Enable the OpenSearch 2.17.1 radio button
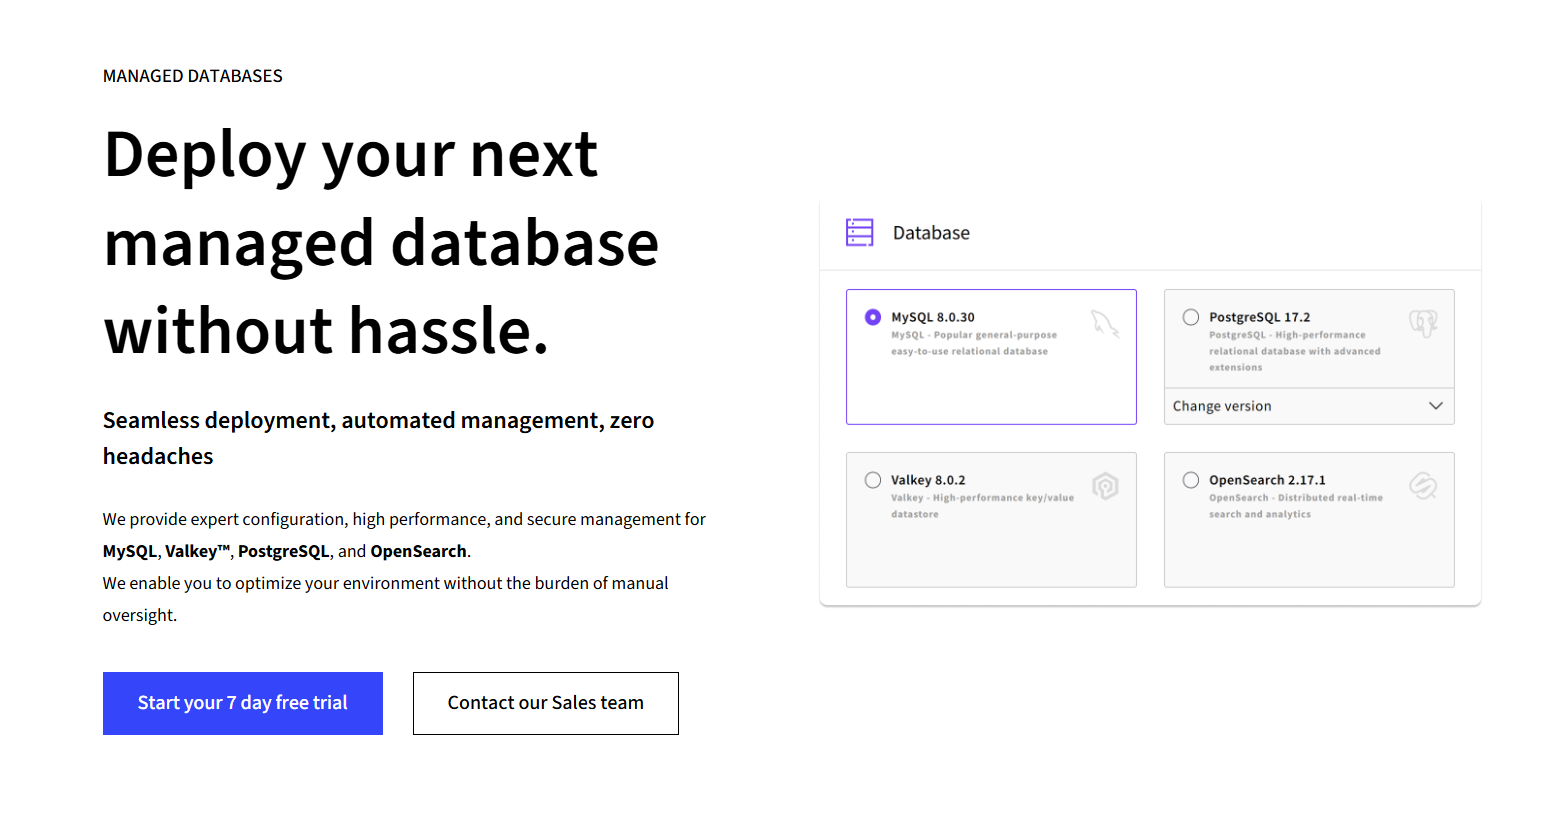This screenshot has width=1562, height=824. 1190,479
